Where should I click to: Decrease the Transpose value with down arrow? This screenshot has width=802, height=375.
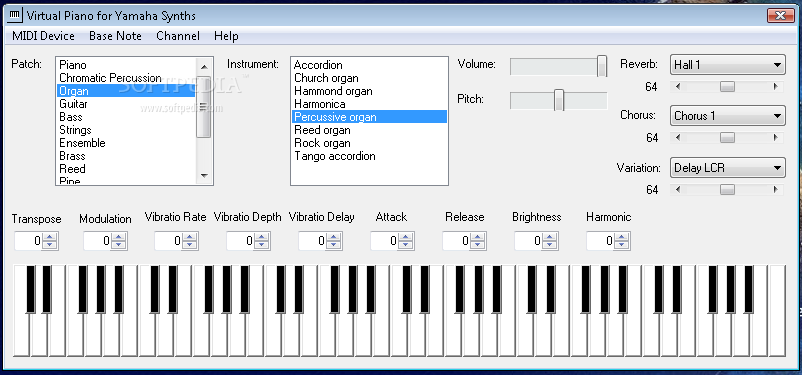[x=50, y=245]
